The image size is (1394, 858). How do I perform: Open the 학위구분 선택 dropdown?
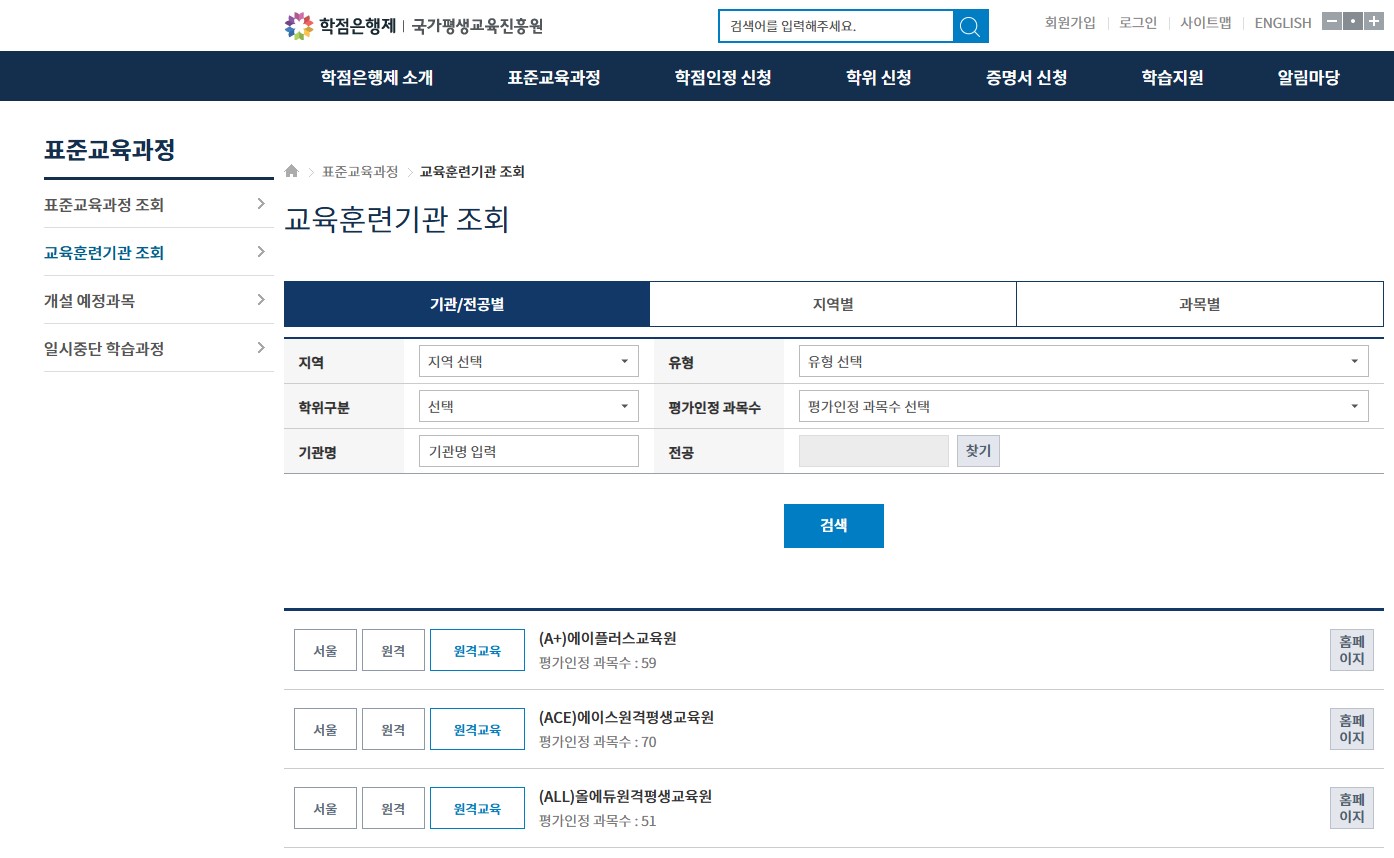[x=528, y=406]
